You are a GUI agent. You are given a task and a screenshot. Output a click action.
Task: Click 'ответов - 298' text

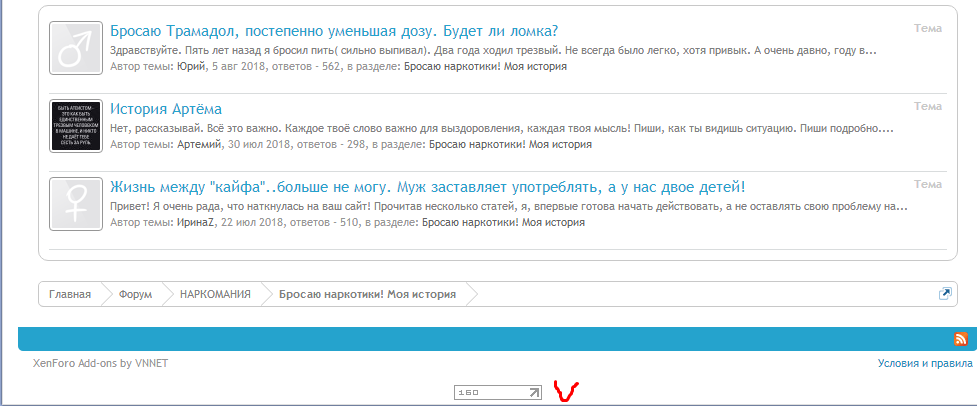pyautogui.click(x=330, y=144)
